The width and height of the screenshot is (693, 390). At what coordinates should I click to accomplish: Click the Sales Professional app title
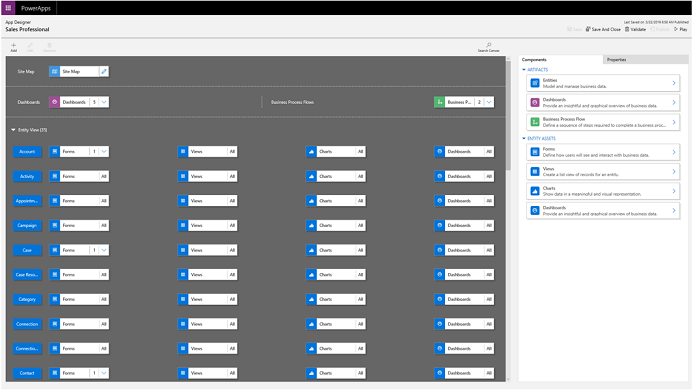pyautogui.click(x=27, y=30)
